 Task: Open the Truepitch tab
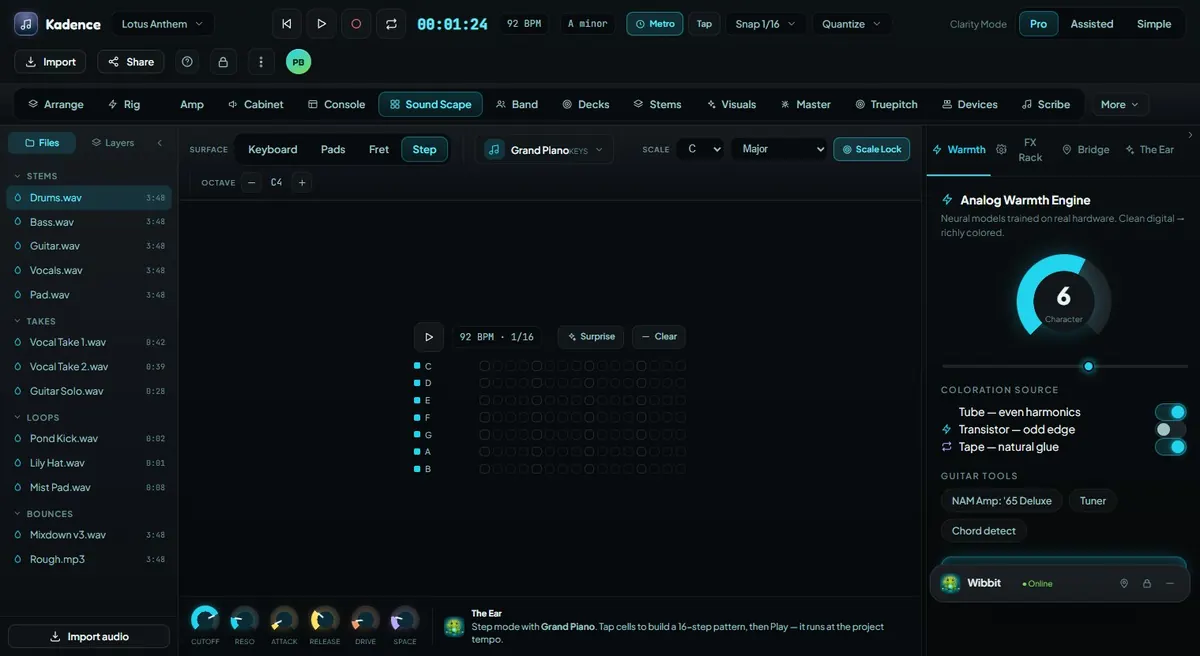pyautogui.click(x=886, y=104)
